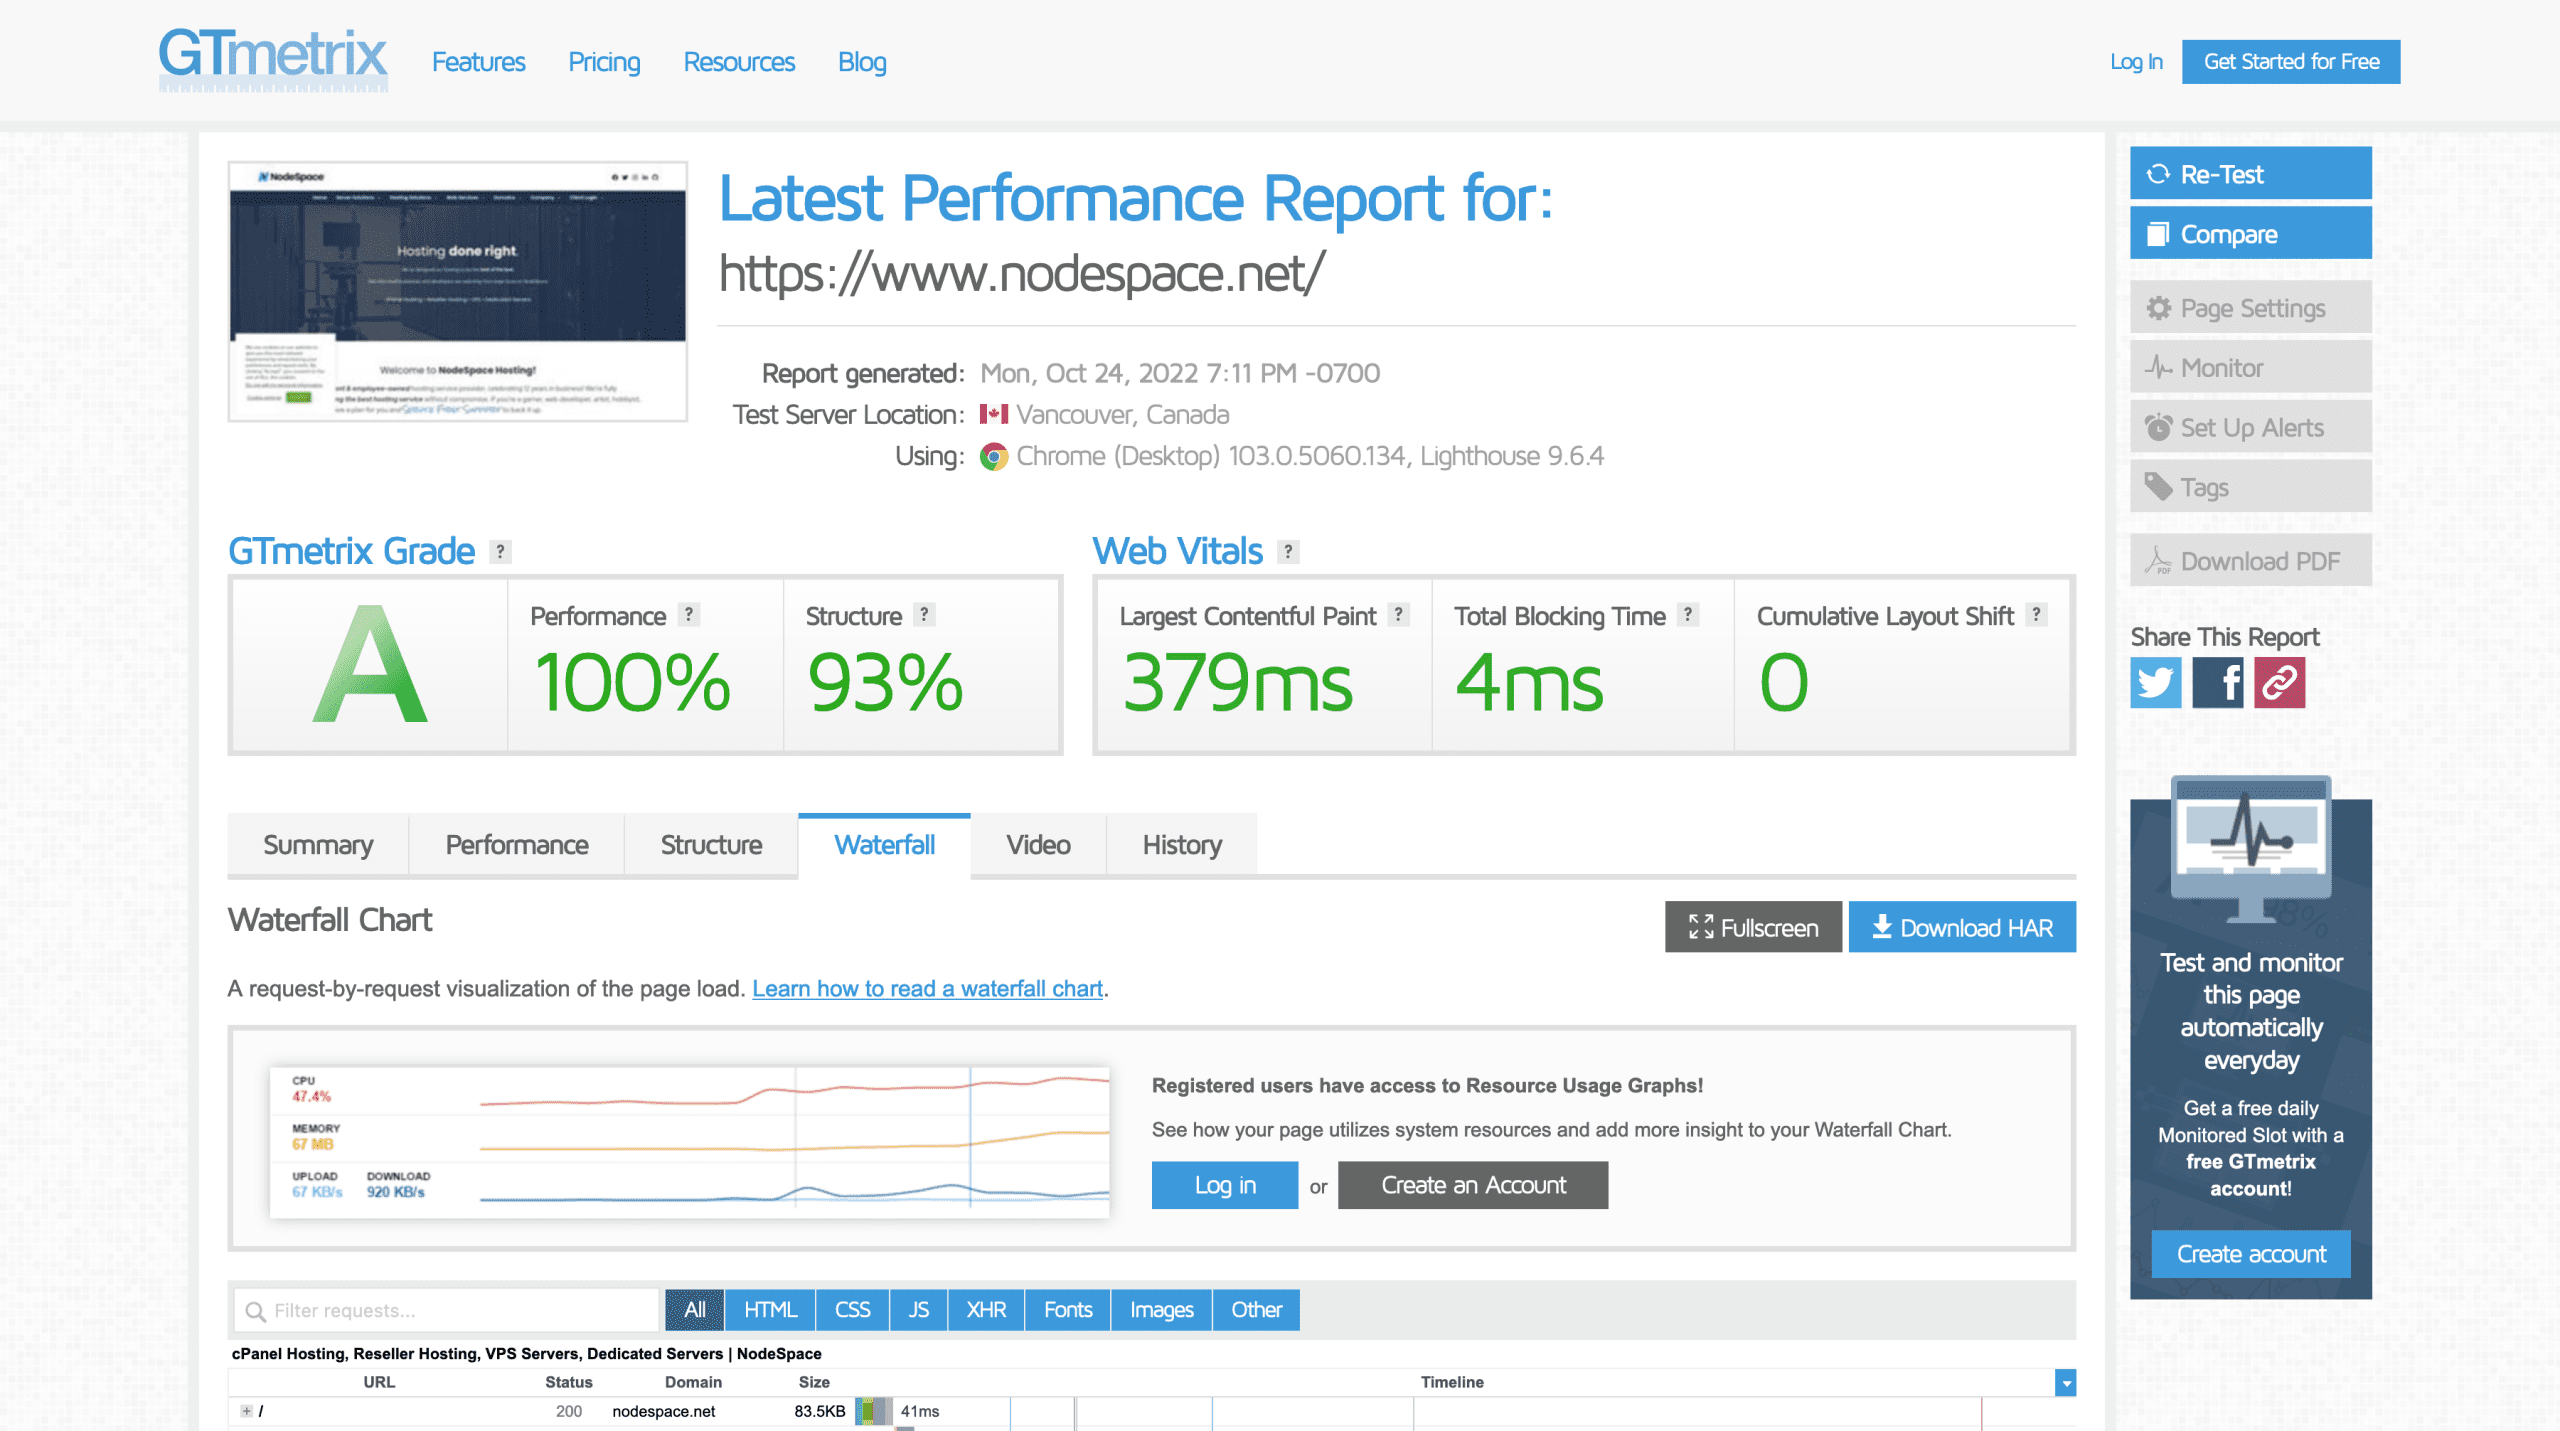Open the Resources menu
The image size is (2560, 1431).
click(739, 62)
